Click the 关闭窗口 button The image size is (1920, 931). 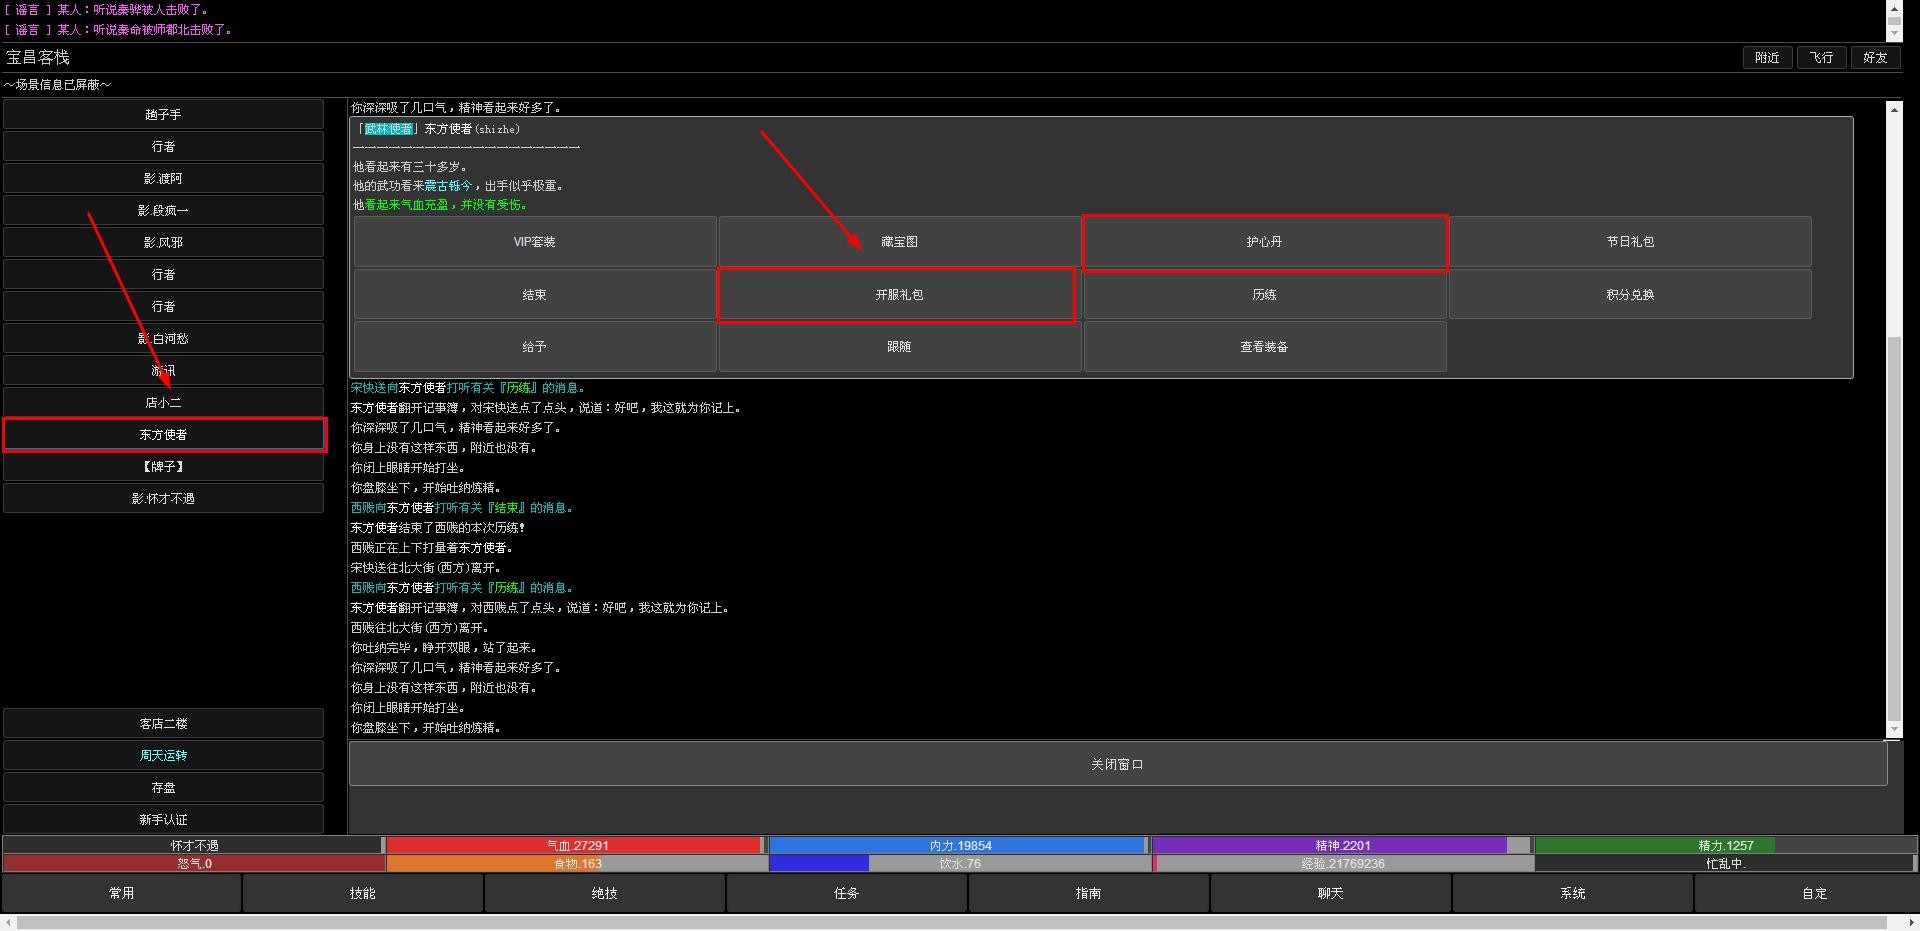1118,764
